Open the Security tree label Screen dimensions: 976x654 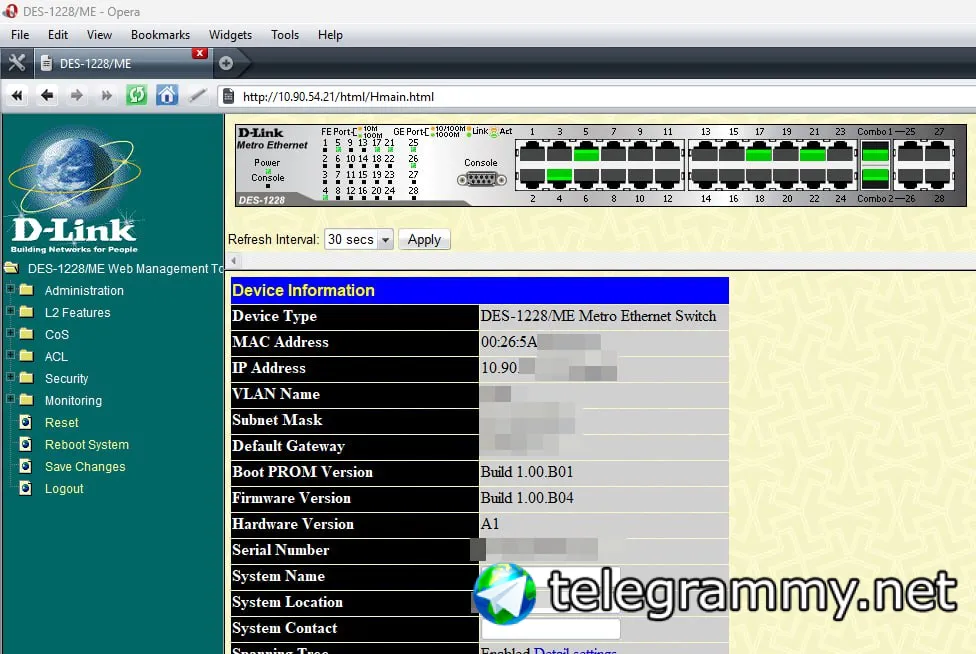tap(66, 378)
